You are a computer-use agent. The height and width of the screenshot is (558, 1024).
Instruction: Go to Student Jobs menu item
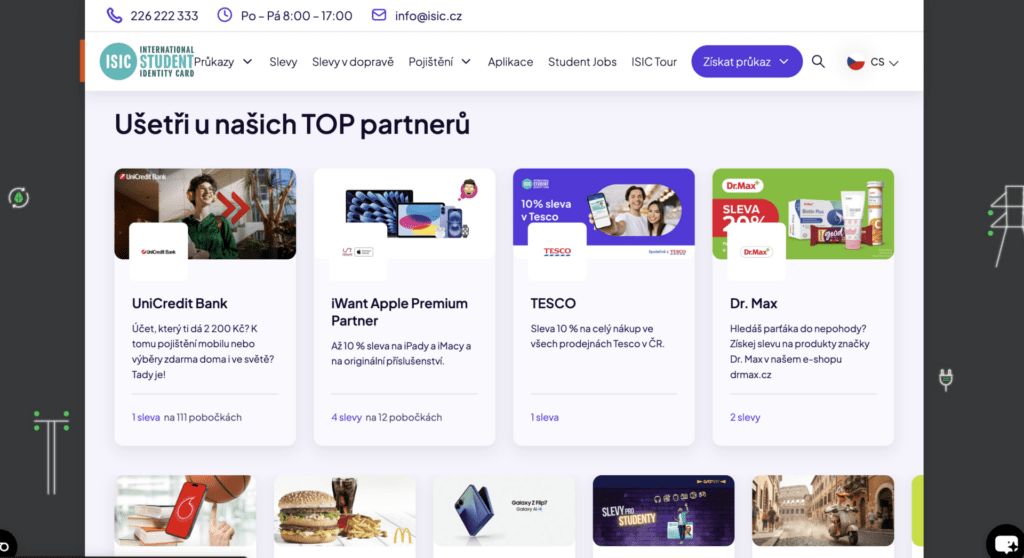click(582, 61)
